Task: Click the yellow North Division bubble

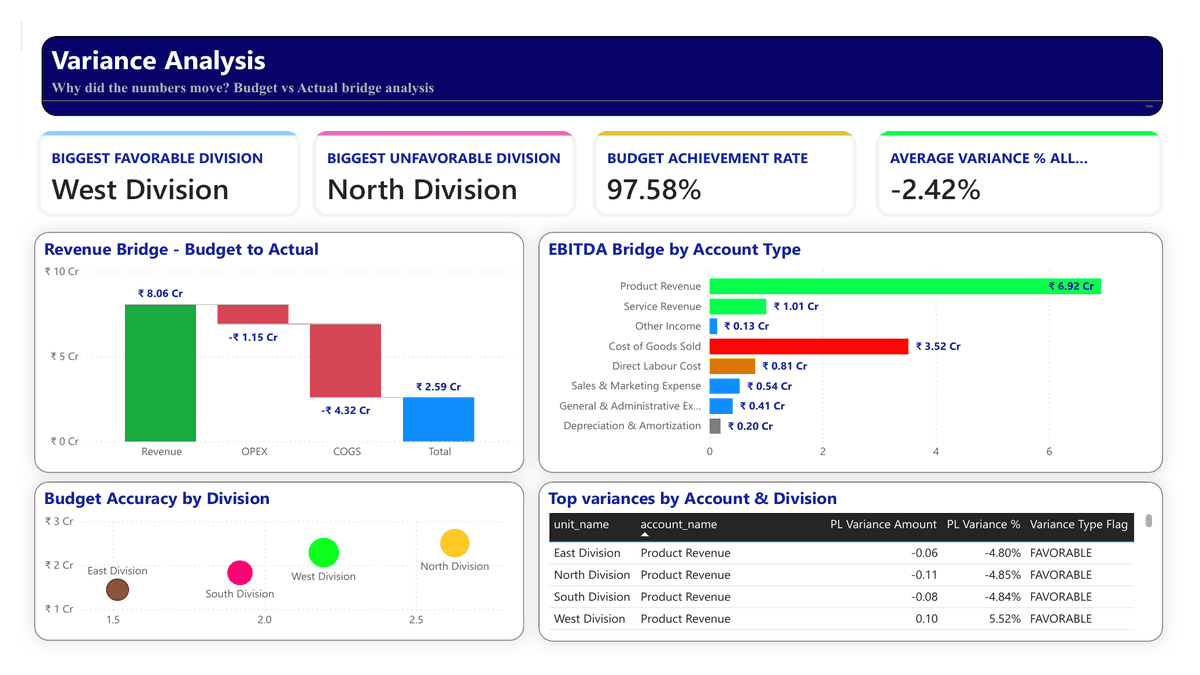Action: 455,543
